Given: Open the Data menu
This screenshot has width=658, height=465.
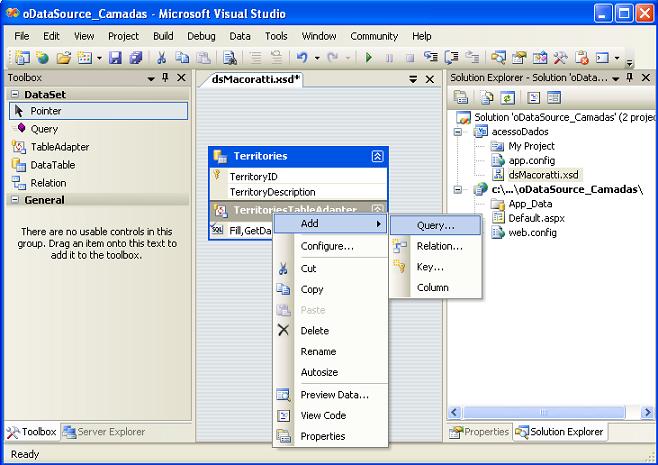Looking at the screenshot, I should point(240,36).
